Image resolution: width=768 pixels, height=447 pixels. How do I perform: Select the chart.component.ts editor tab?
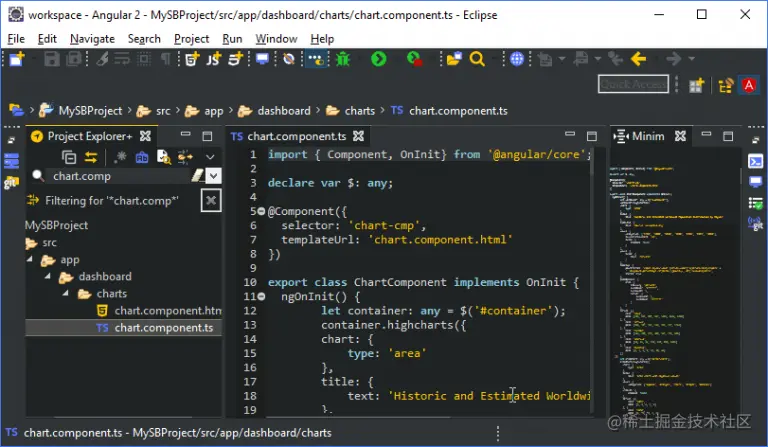tap(297, 136)
